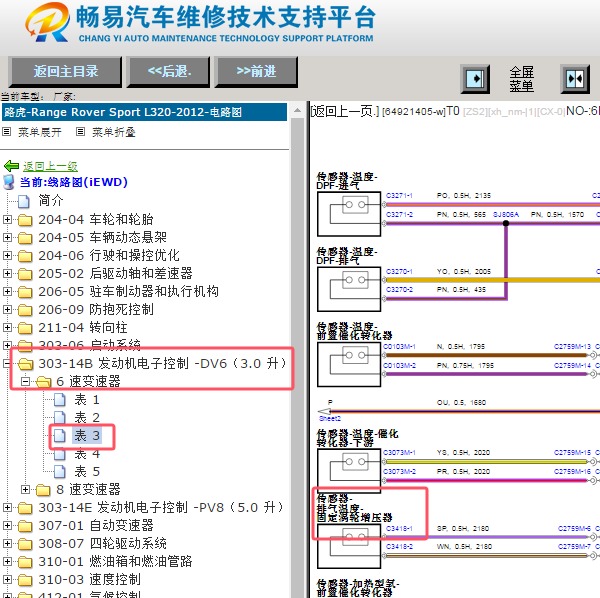
Task: Click folder icon of 204-06 行驶和操控优化
Action: click(x=25, y=256)
